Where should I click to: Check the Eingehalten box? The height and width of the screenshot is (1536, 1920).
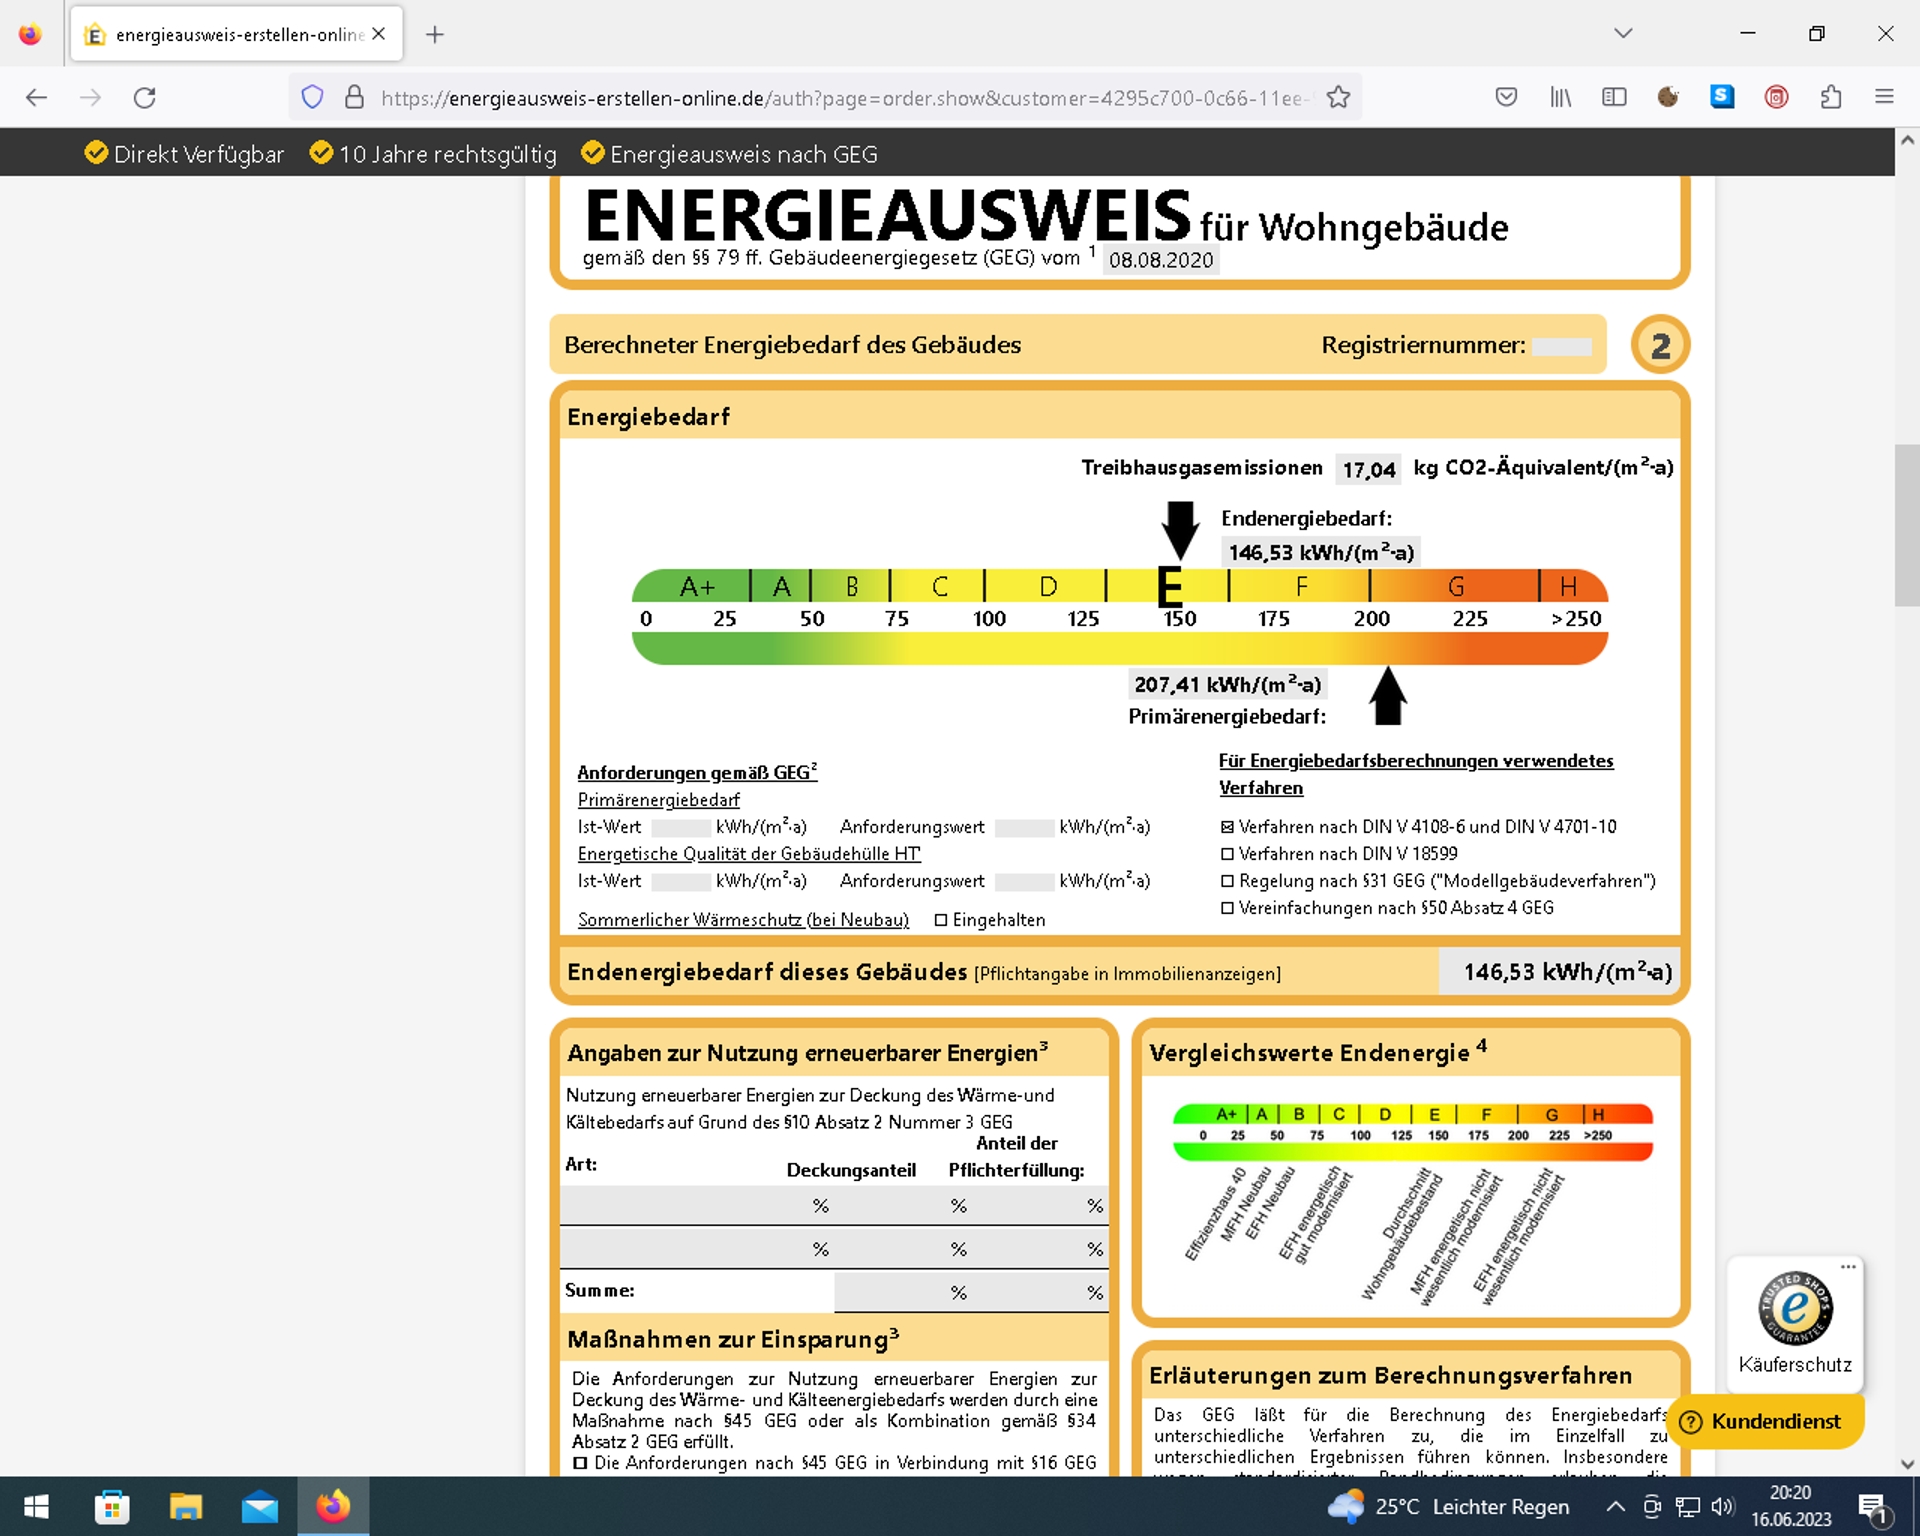pyautogui.click(x=941, y=920)
